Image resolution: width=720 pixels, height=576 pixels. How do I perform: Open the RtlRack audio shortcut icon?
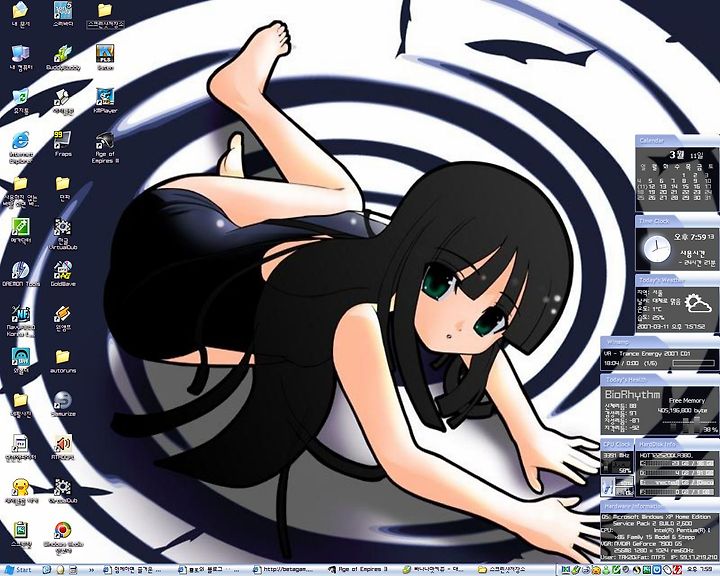(63, 445)
